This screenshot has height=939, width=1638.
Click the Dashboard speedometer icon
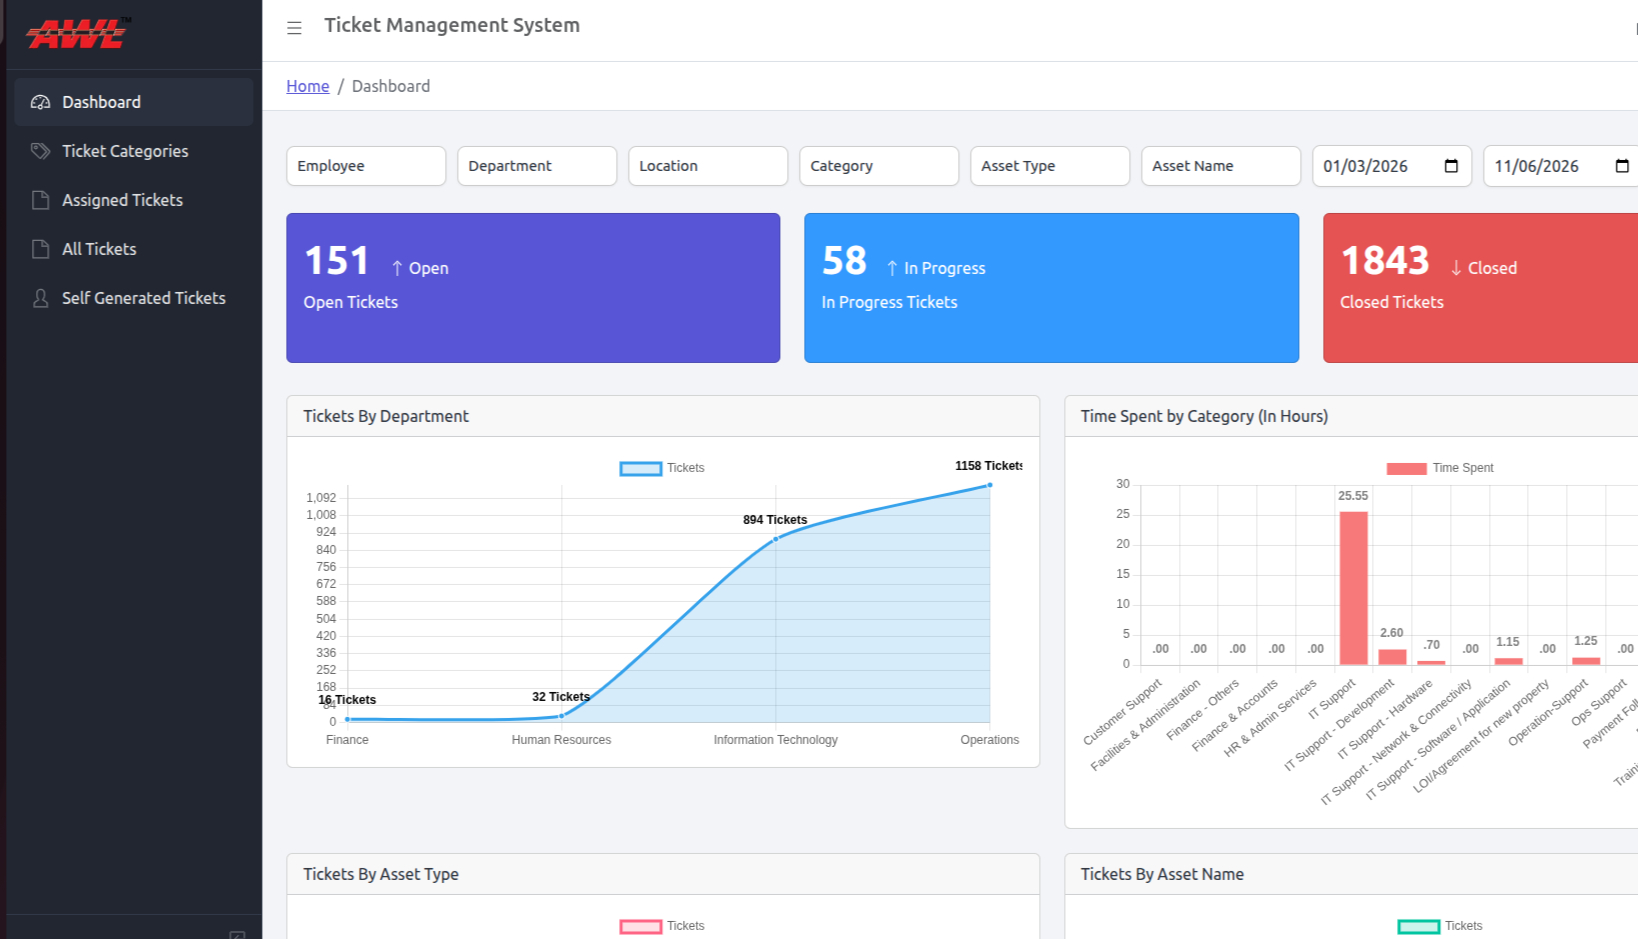pos(40,102)
